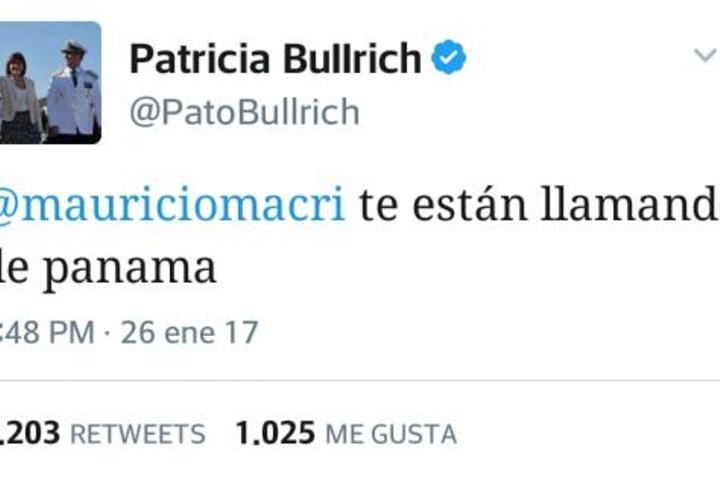This screenshot has height=480, width=720.
Task: Click the surname Bullrich in bold
Action: coord(352,58)
